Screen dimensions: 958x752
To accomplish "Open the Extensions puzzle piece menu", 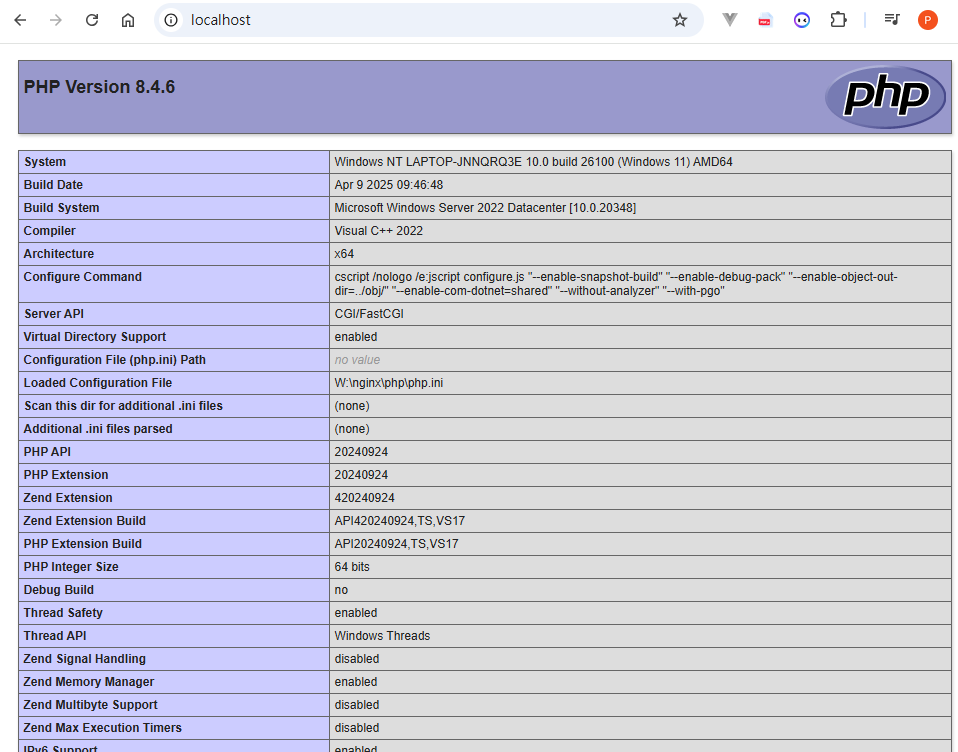I will [838, 20].
